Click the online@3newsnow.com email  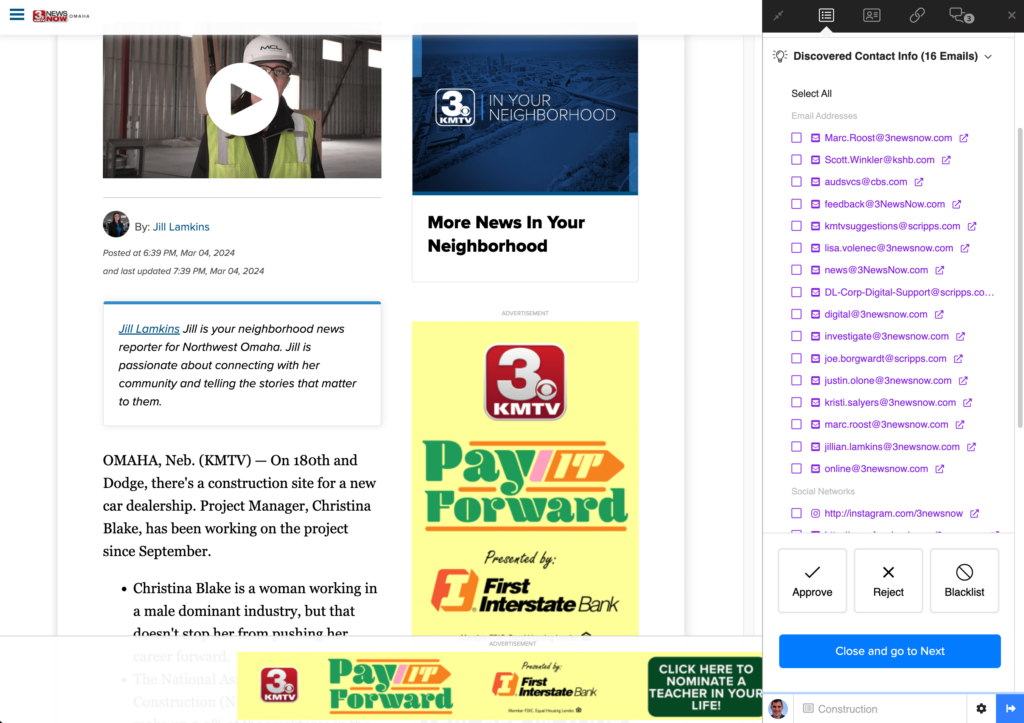[876, 469]
